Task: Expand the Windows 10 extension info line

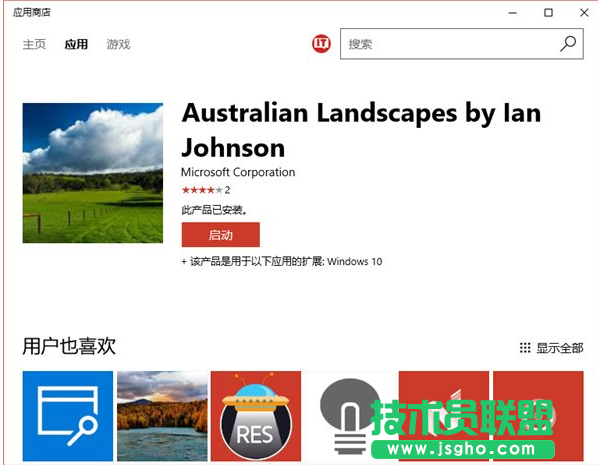Action: click(x=282, y=261)
